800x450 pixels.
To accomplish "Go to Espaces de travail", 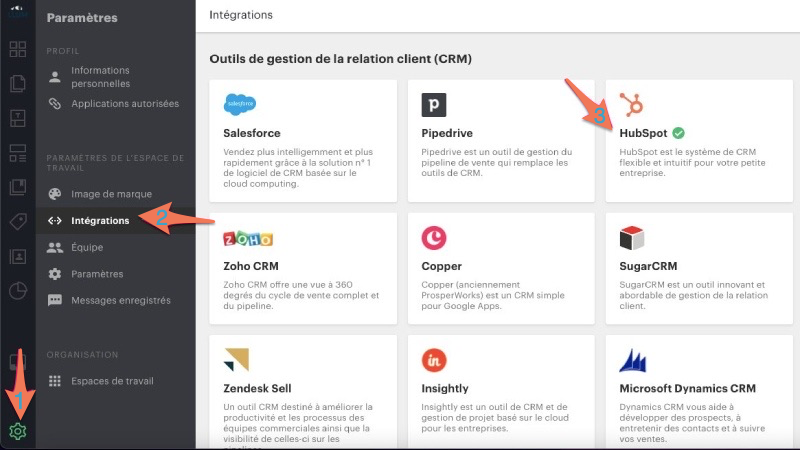I will pyautogui.click(x=112, y=381).
